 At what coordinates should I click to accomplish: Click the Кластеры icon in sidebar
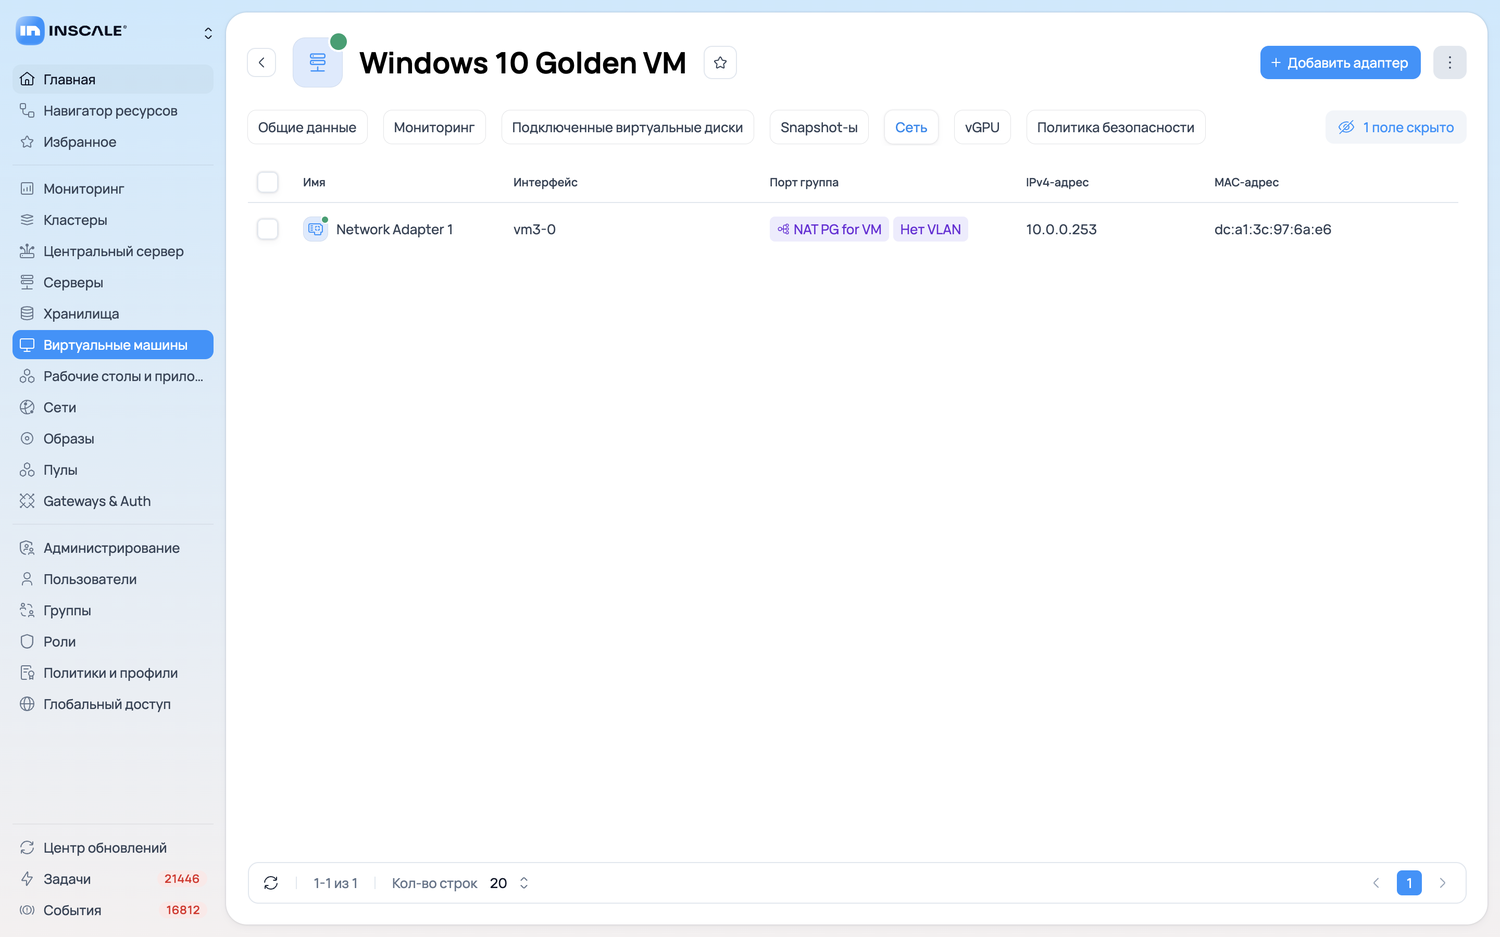coord(27,220)
